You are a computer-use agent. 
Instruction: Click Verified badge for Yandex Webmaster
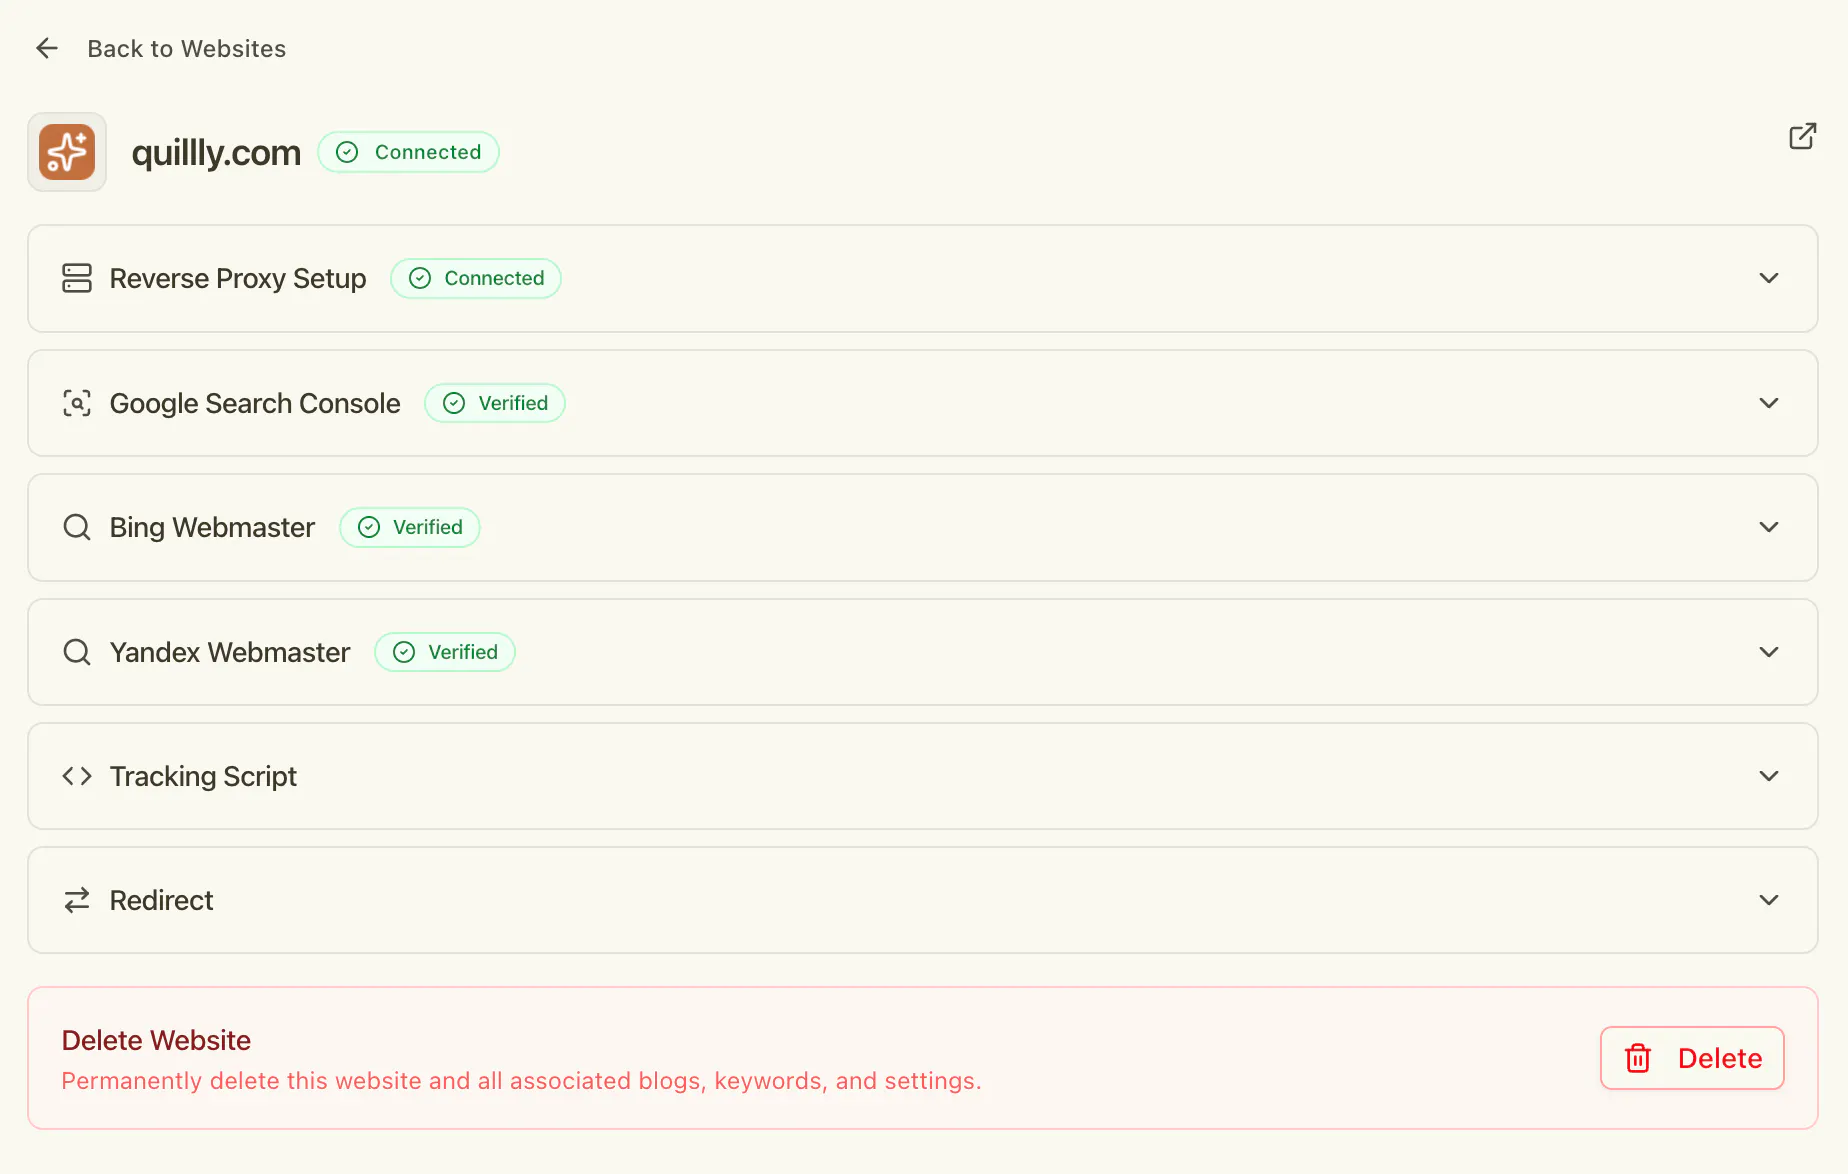click(445, 652)
